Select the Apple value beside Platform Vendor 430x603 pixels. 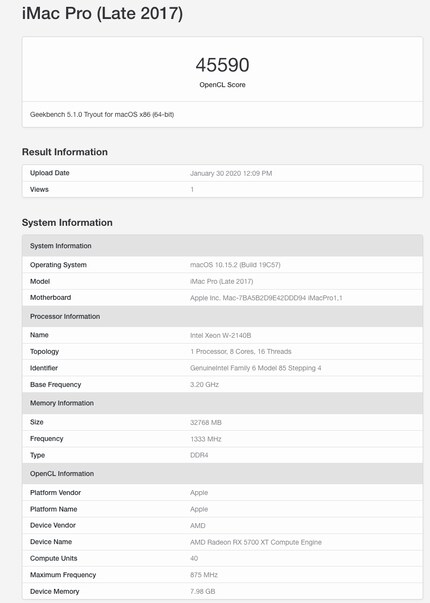point(199,493)
